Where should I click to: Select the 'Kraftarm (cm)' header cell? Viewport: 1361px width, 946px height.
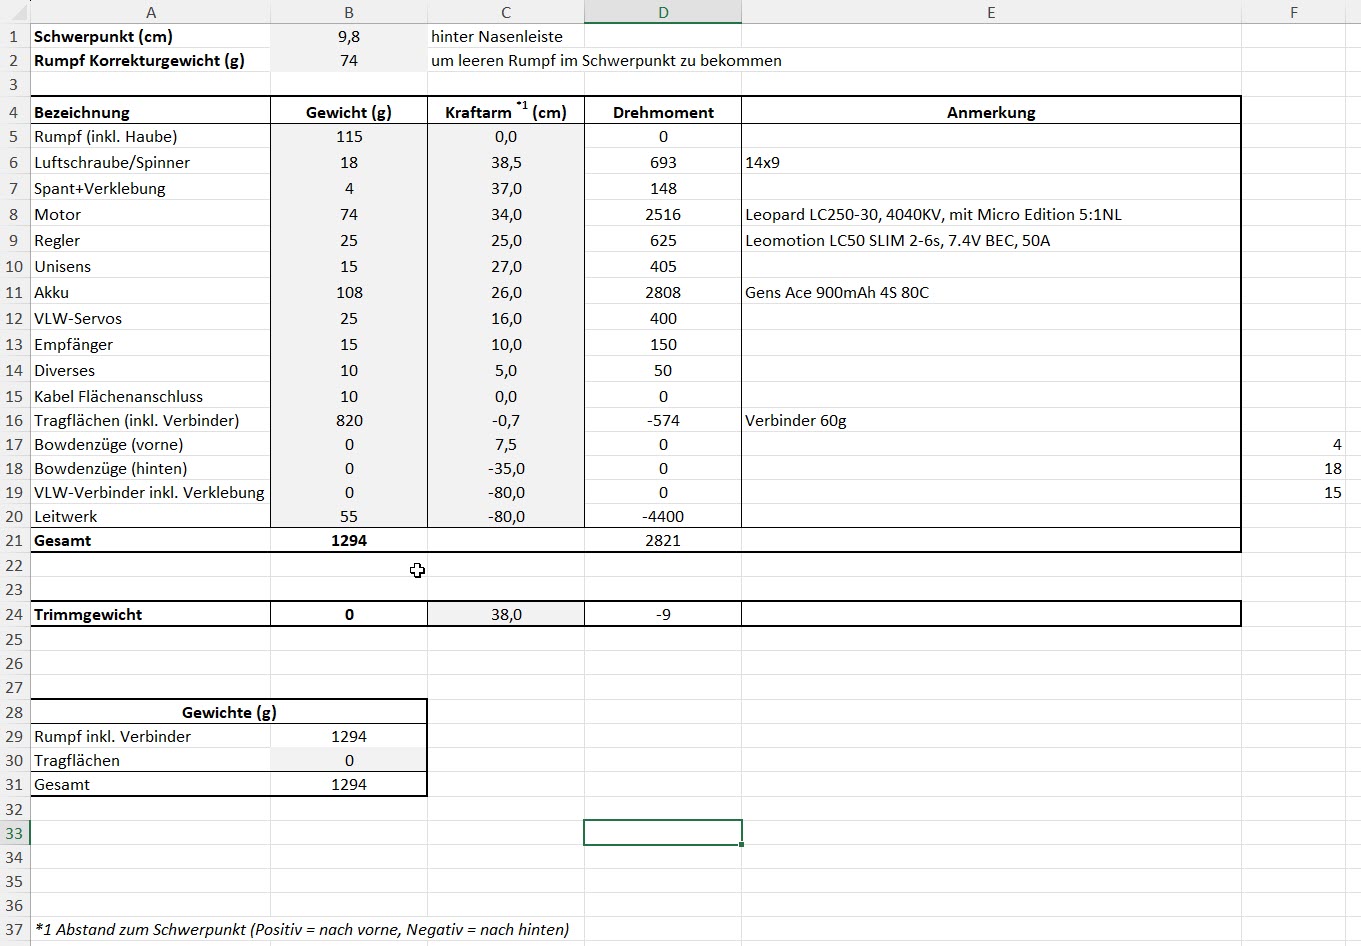point(506,112)
